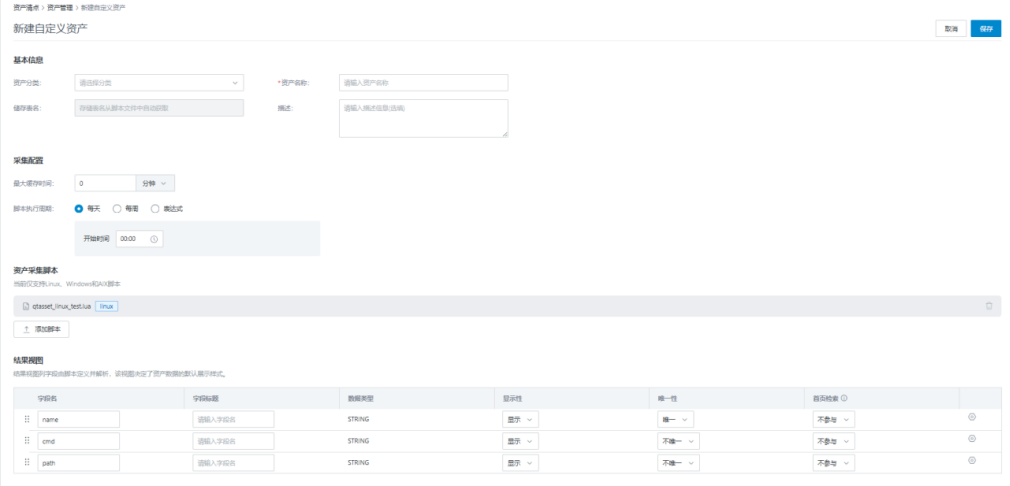
Task: Click the 字段标题 input in name row
Action: point(233,419)
